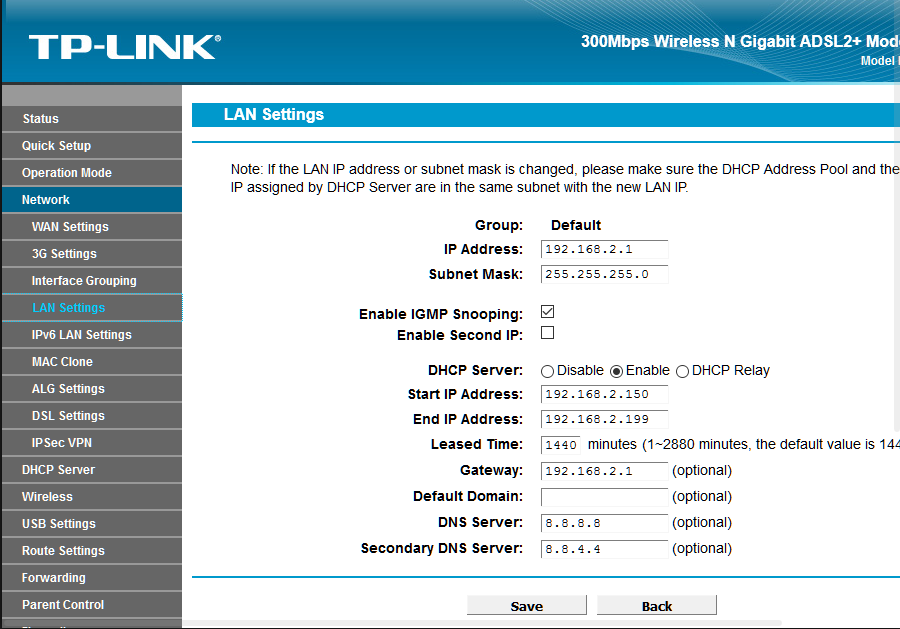Click the IP Address input field

pyautogui.click(x=604, y=250)
